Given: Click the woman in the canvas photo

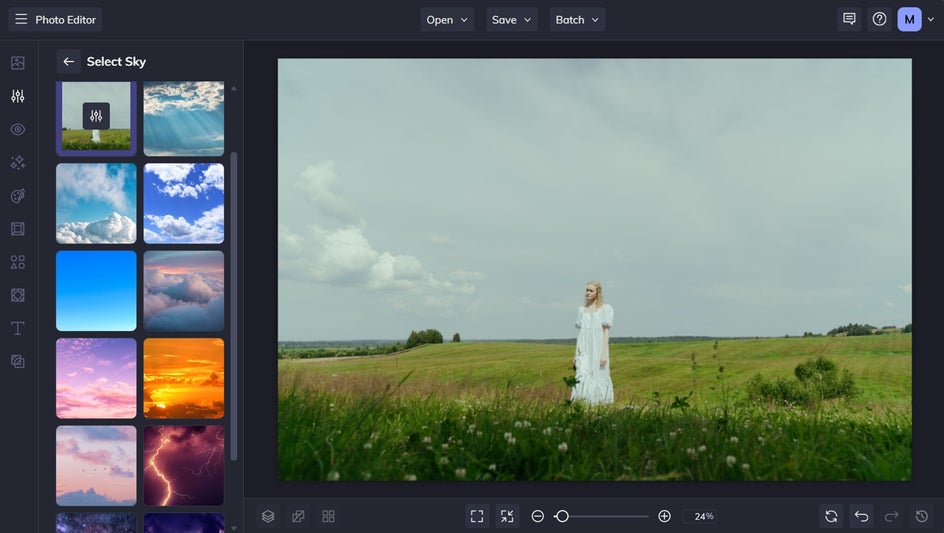Looking at the screenshot, I should tap(592, 342).
